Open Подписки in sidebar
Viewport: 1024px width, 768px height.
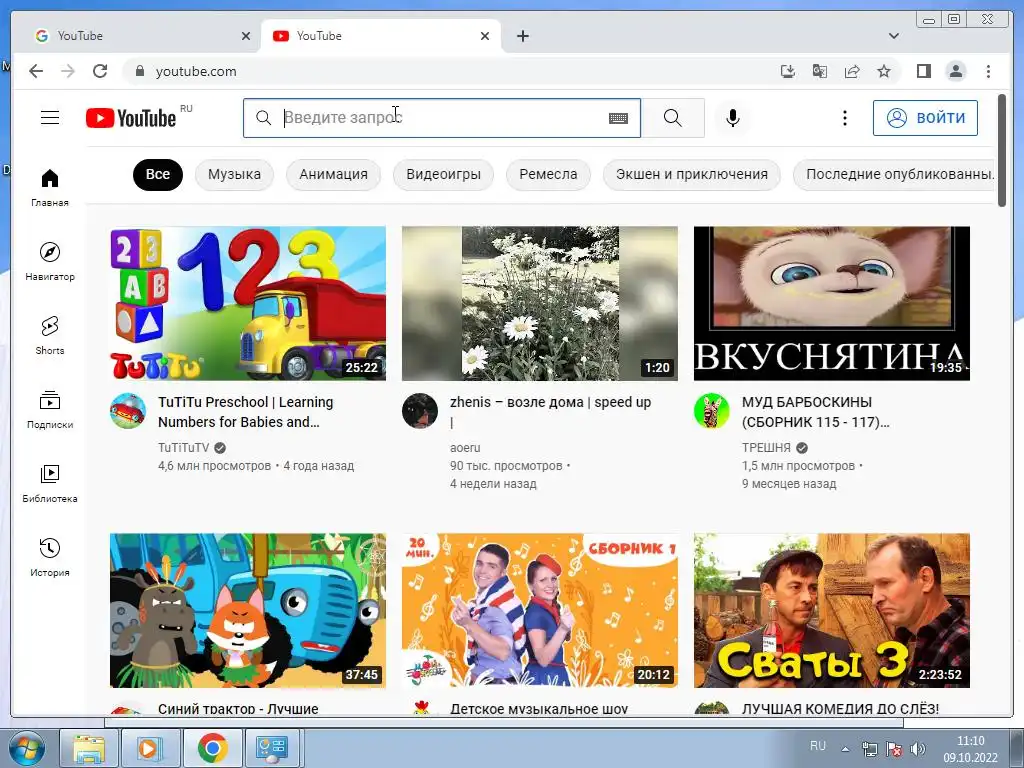[x=50, y=409]
